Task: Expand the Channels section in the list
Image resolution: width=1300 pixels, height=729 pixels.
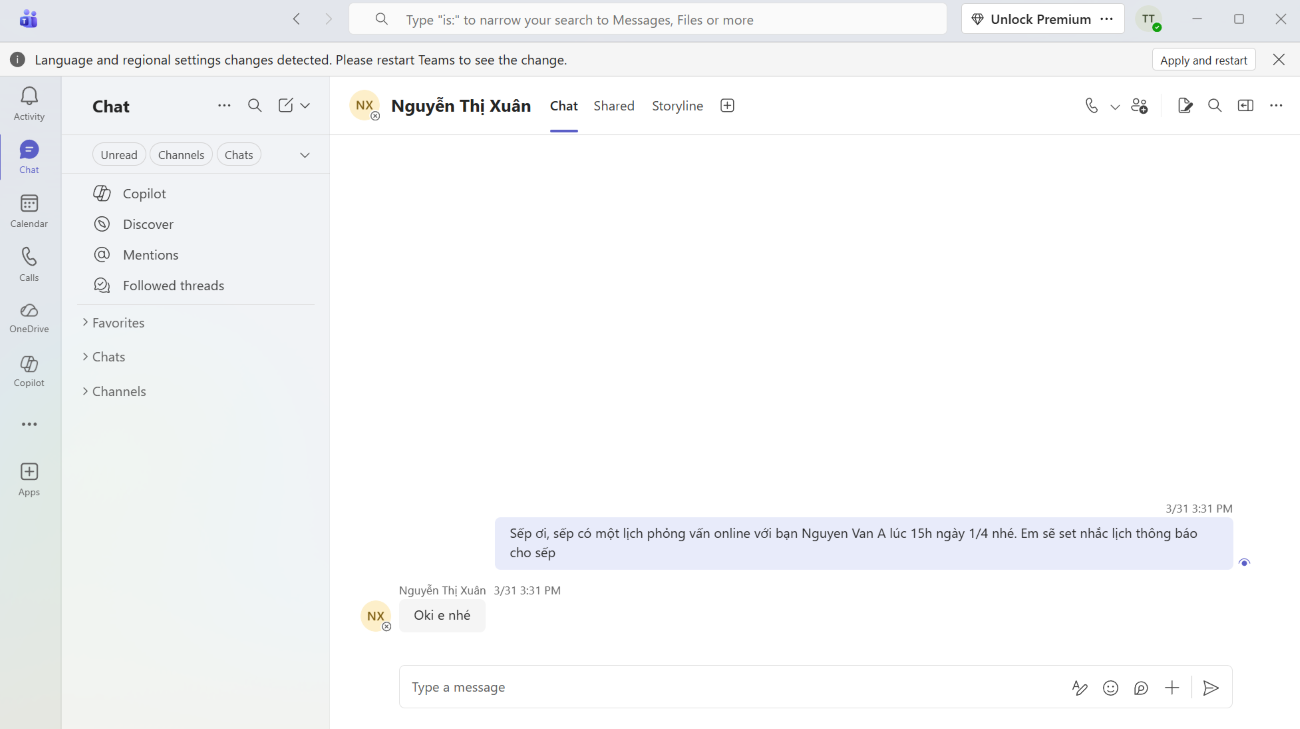Action: coord(114,392)
